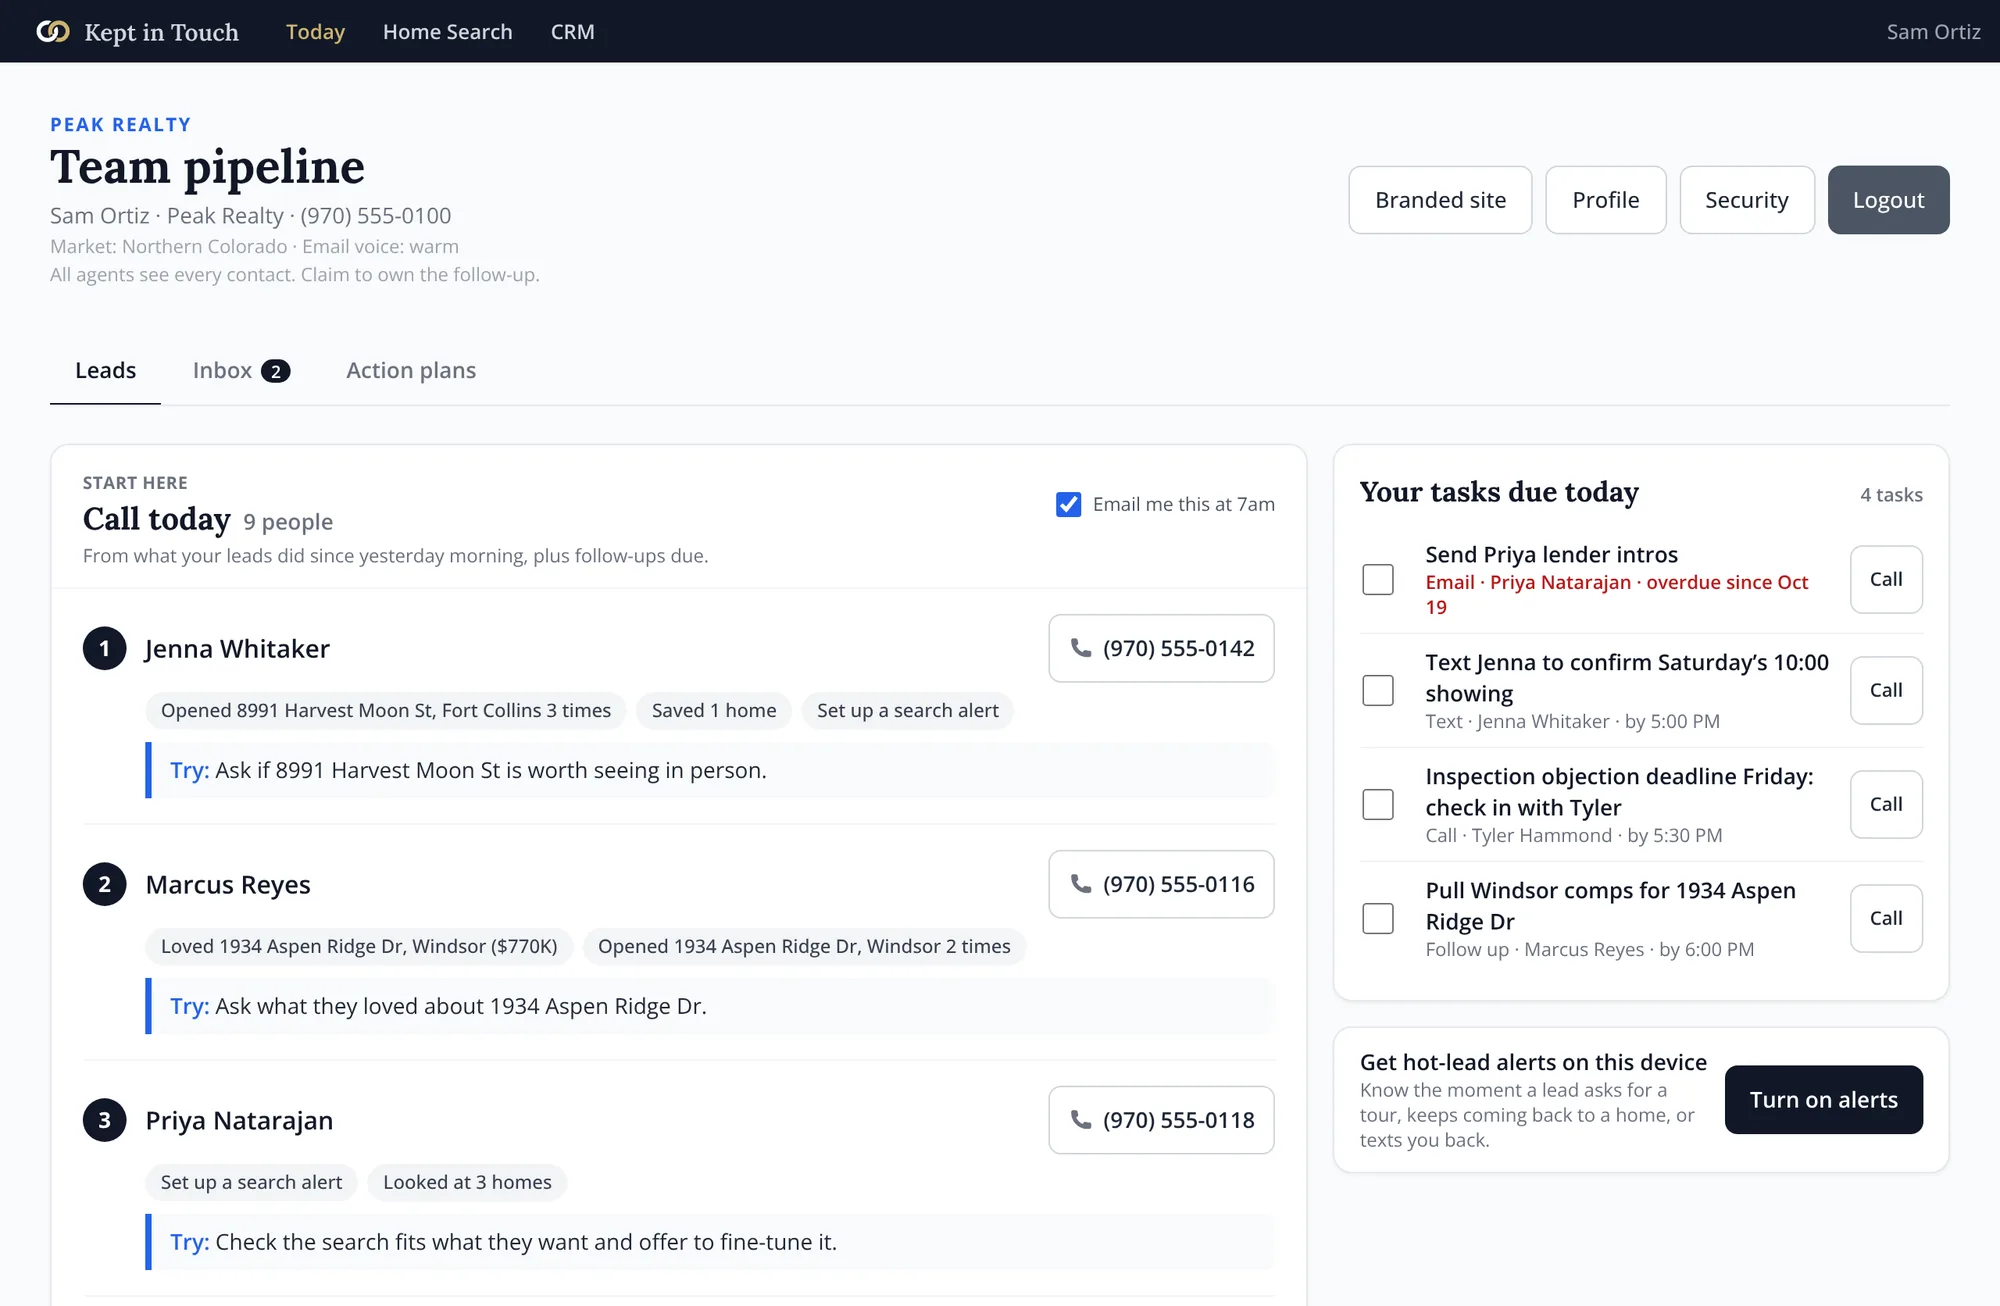This screenshot has height=1306, width=2000.
Task: Click Call for Inspection objection deadline task
Action: click(x=1886, y=804)
